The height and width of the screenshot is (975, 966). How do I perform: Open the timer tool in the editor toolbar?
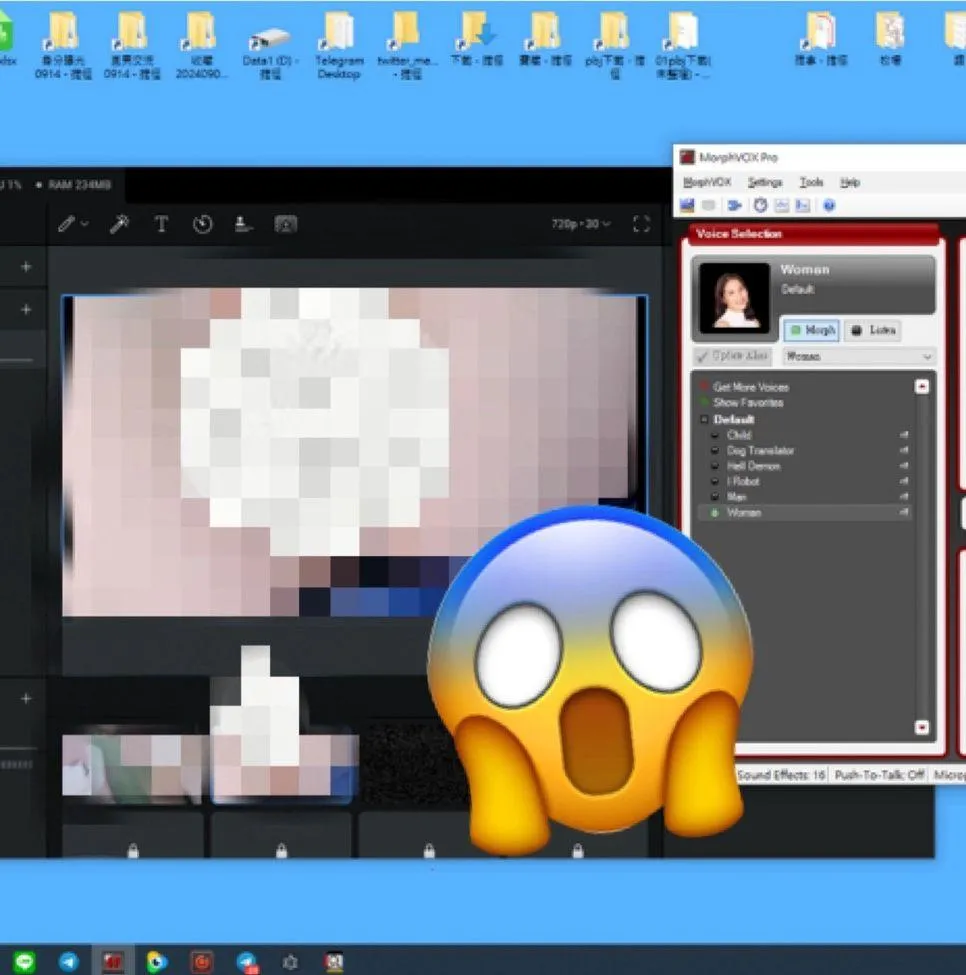(x=202, y=224)
